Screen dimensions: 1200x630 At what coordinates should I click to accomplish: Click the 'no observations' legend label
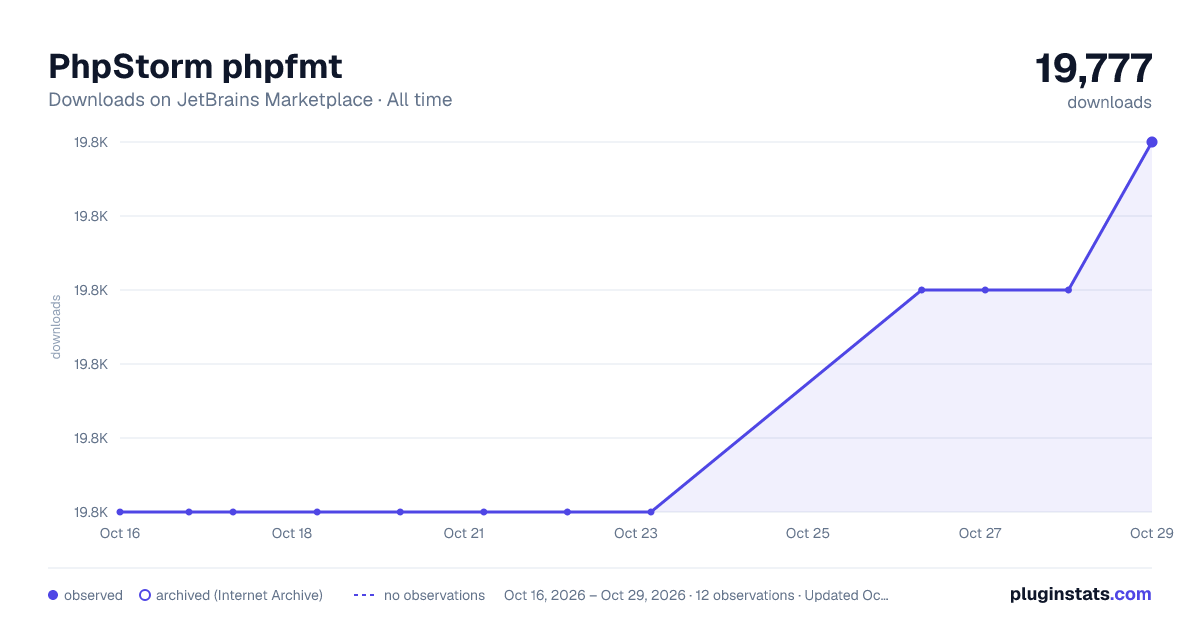434,595
